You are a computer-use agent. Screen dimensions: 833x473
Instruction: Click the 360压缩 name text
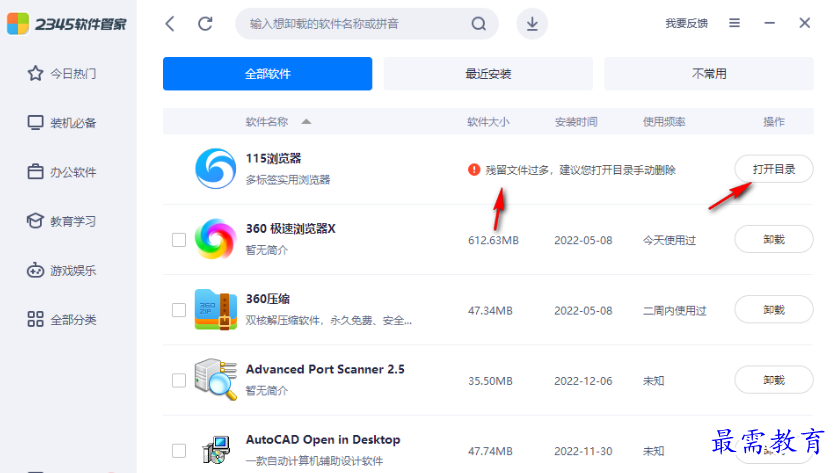click(268, 299)
